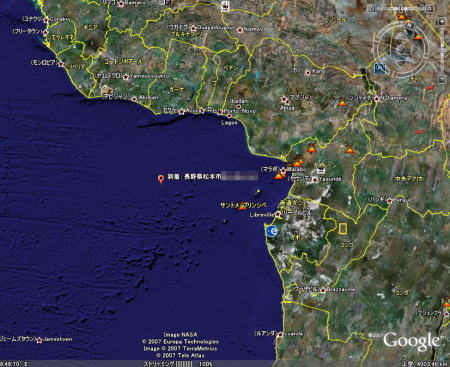
Task: Click the WWF panda icon at top
Action: [225, 6]
